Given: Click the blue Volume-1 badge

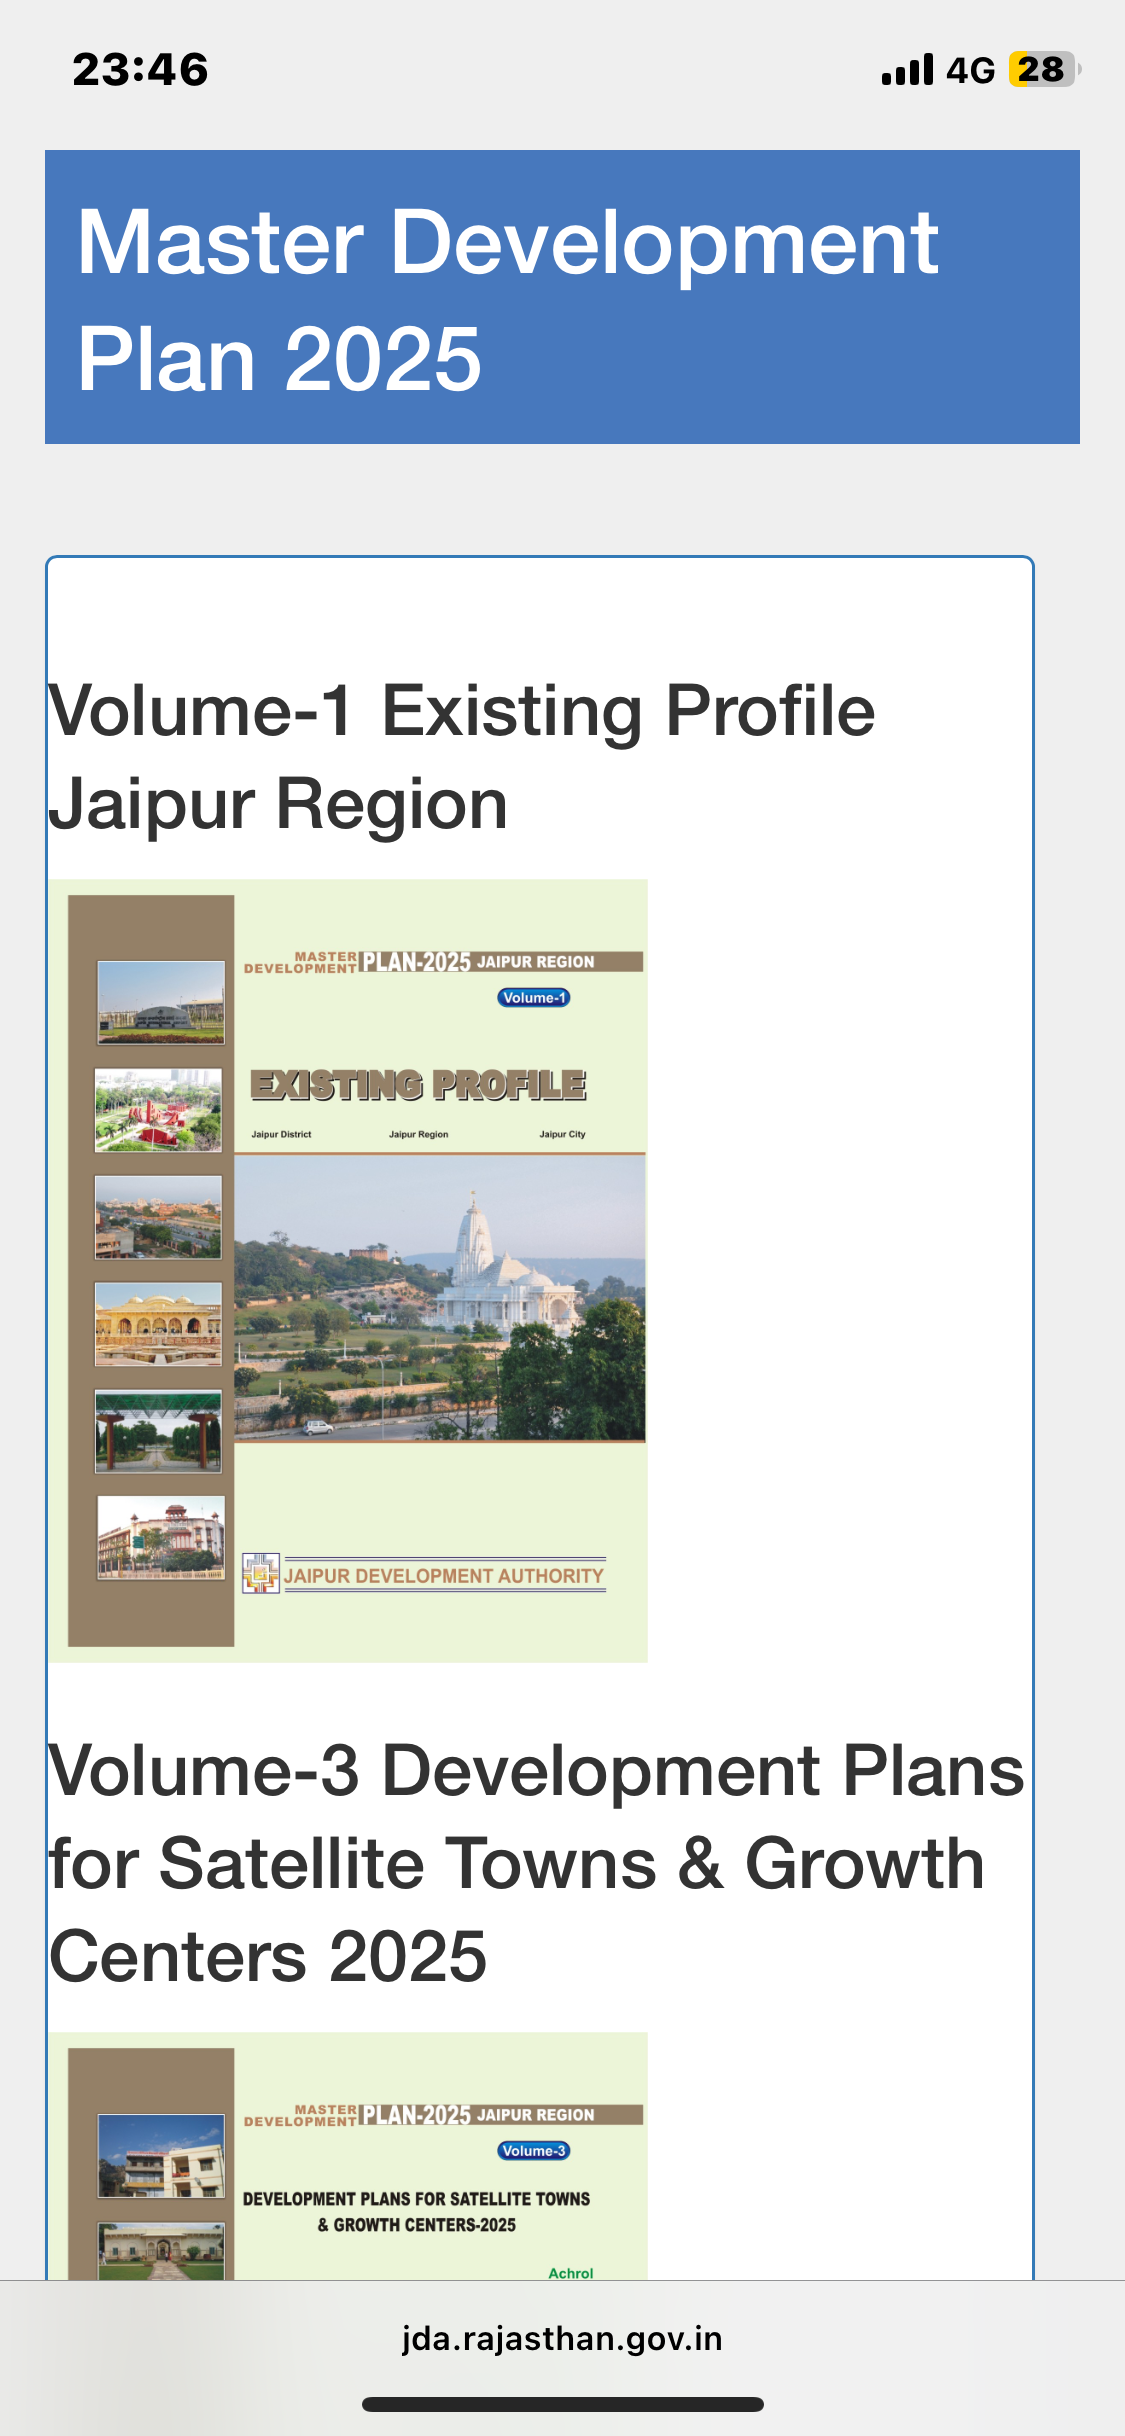Looking at the screenshot, I should tap(534, 997).
